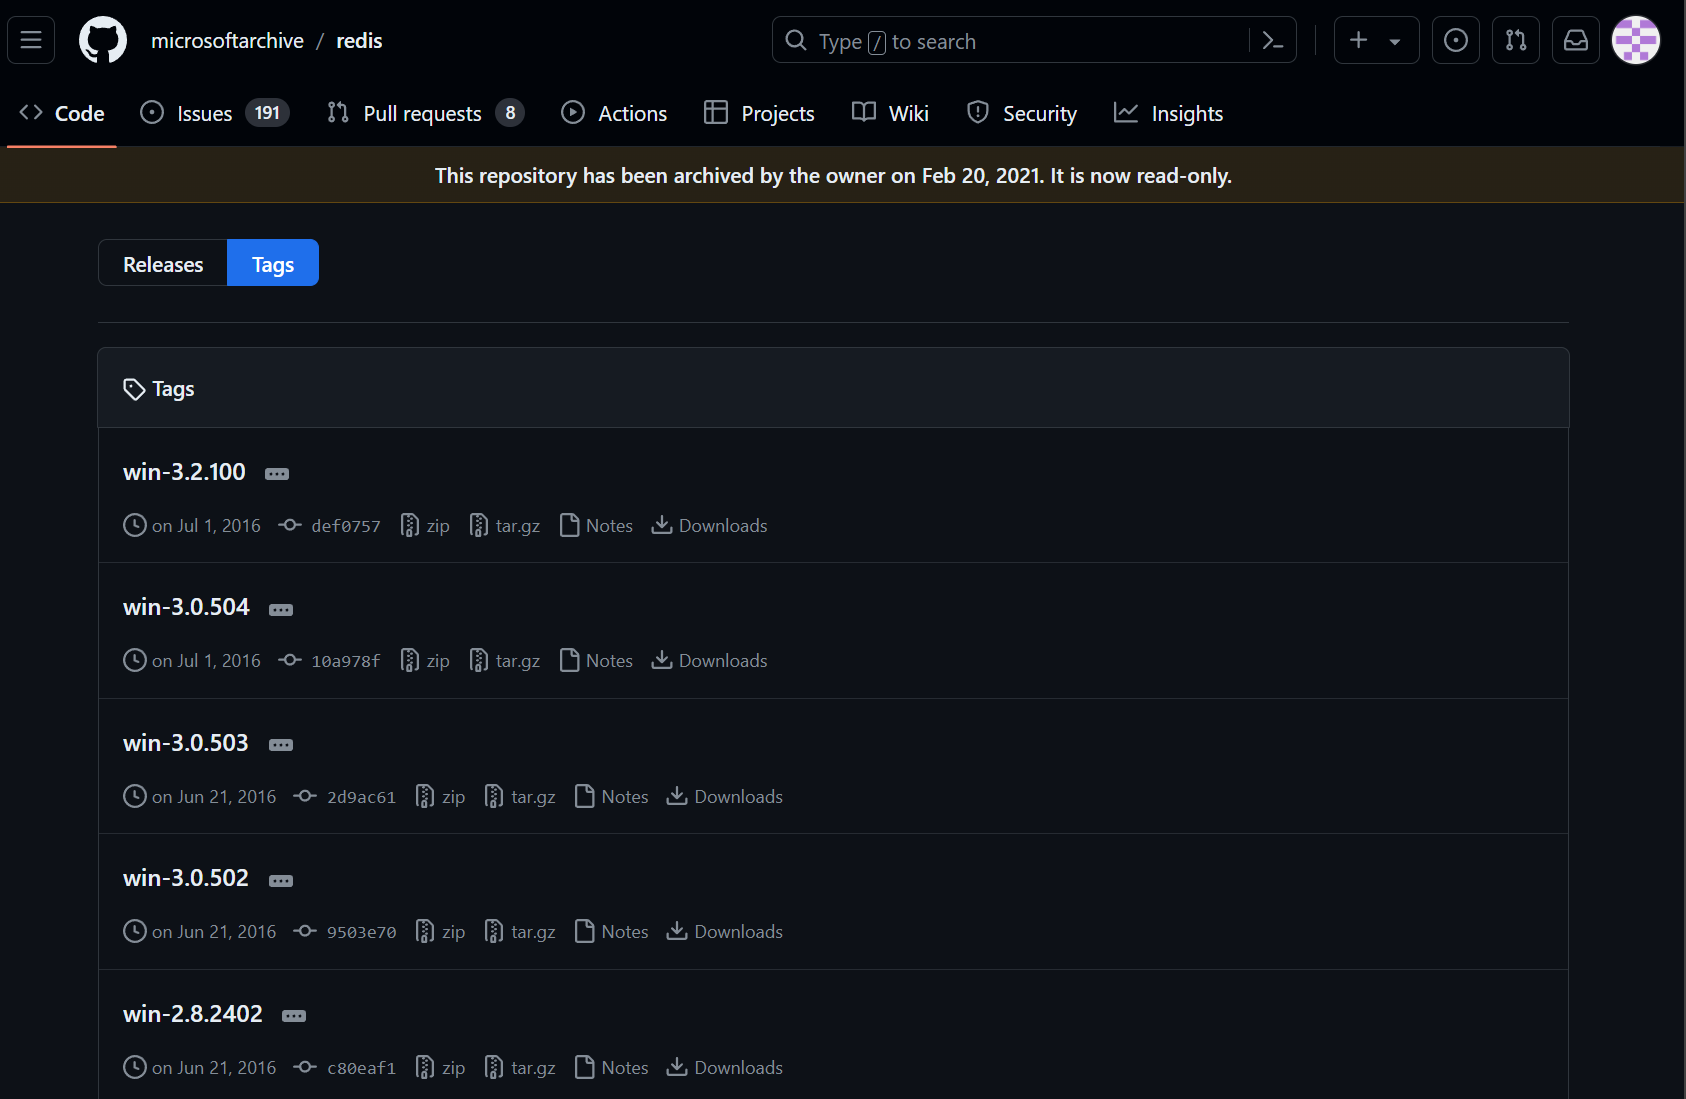Screen dimensions: 1686x1099
Task: Open Downloads for win-2.8.2402
Action: [x=725, y=1067]
